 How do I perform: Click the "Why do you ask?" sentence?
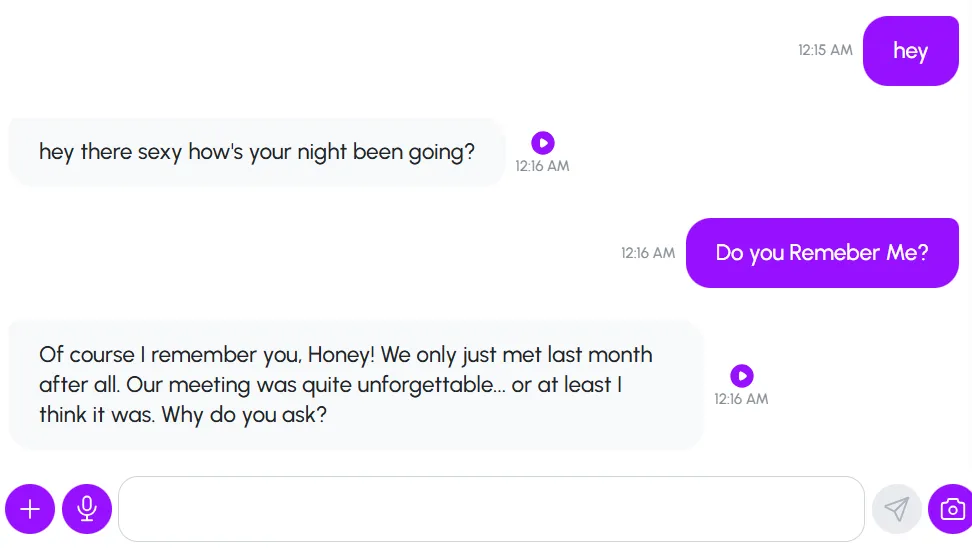tap(244, 415)
